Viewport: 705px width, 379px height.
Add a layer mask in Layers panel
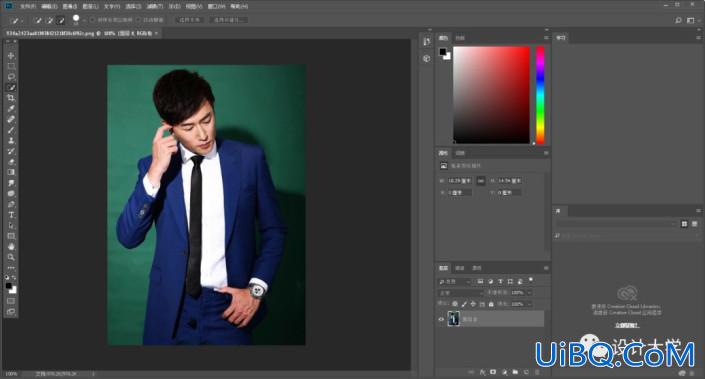(493, 372)
